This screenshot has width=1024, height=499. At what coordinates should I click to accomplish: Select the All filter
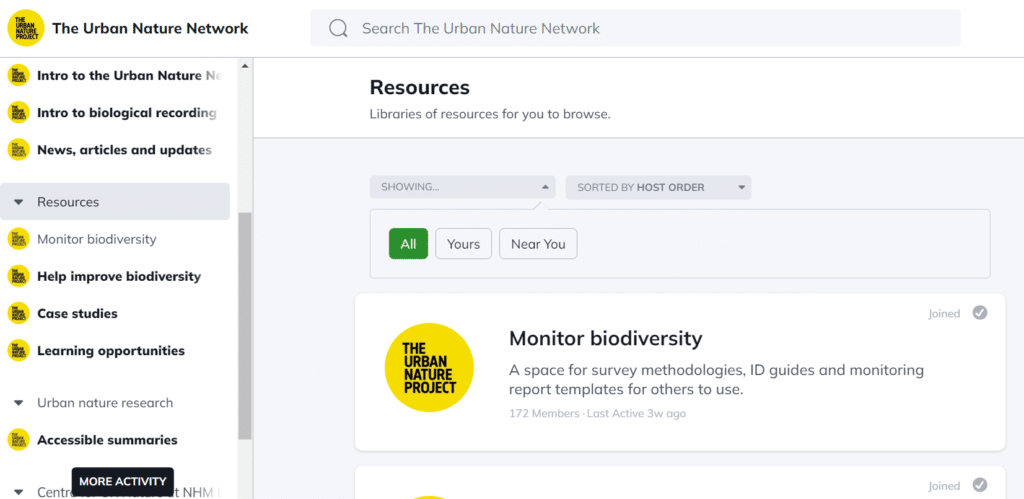point(408,244)
